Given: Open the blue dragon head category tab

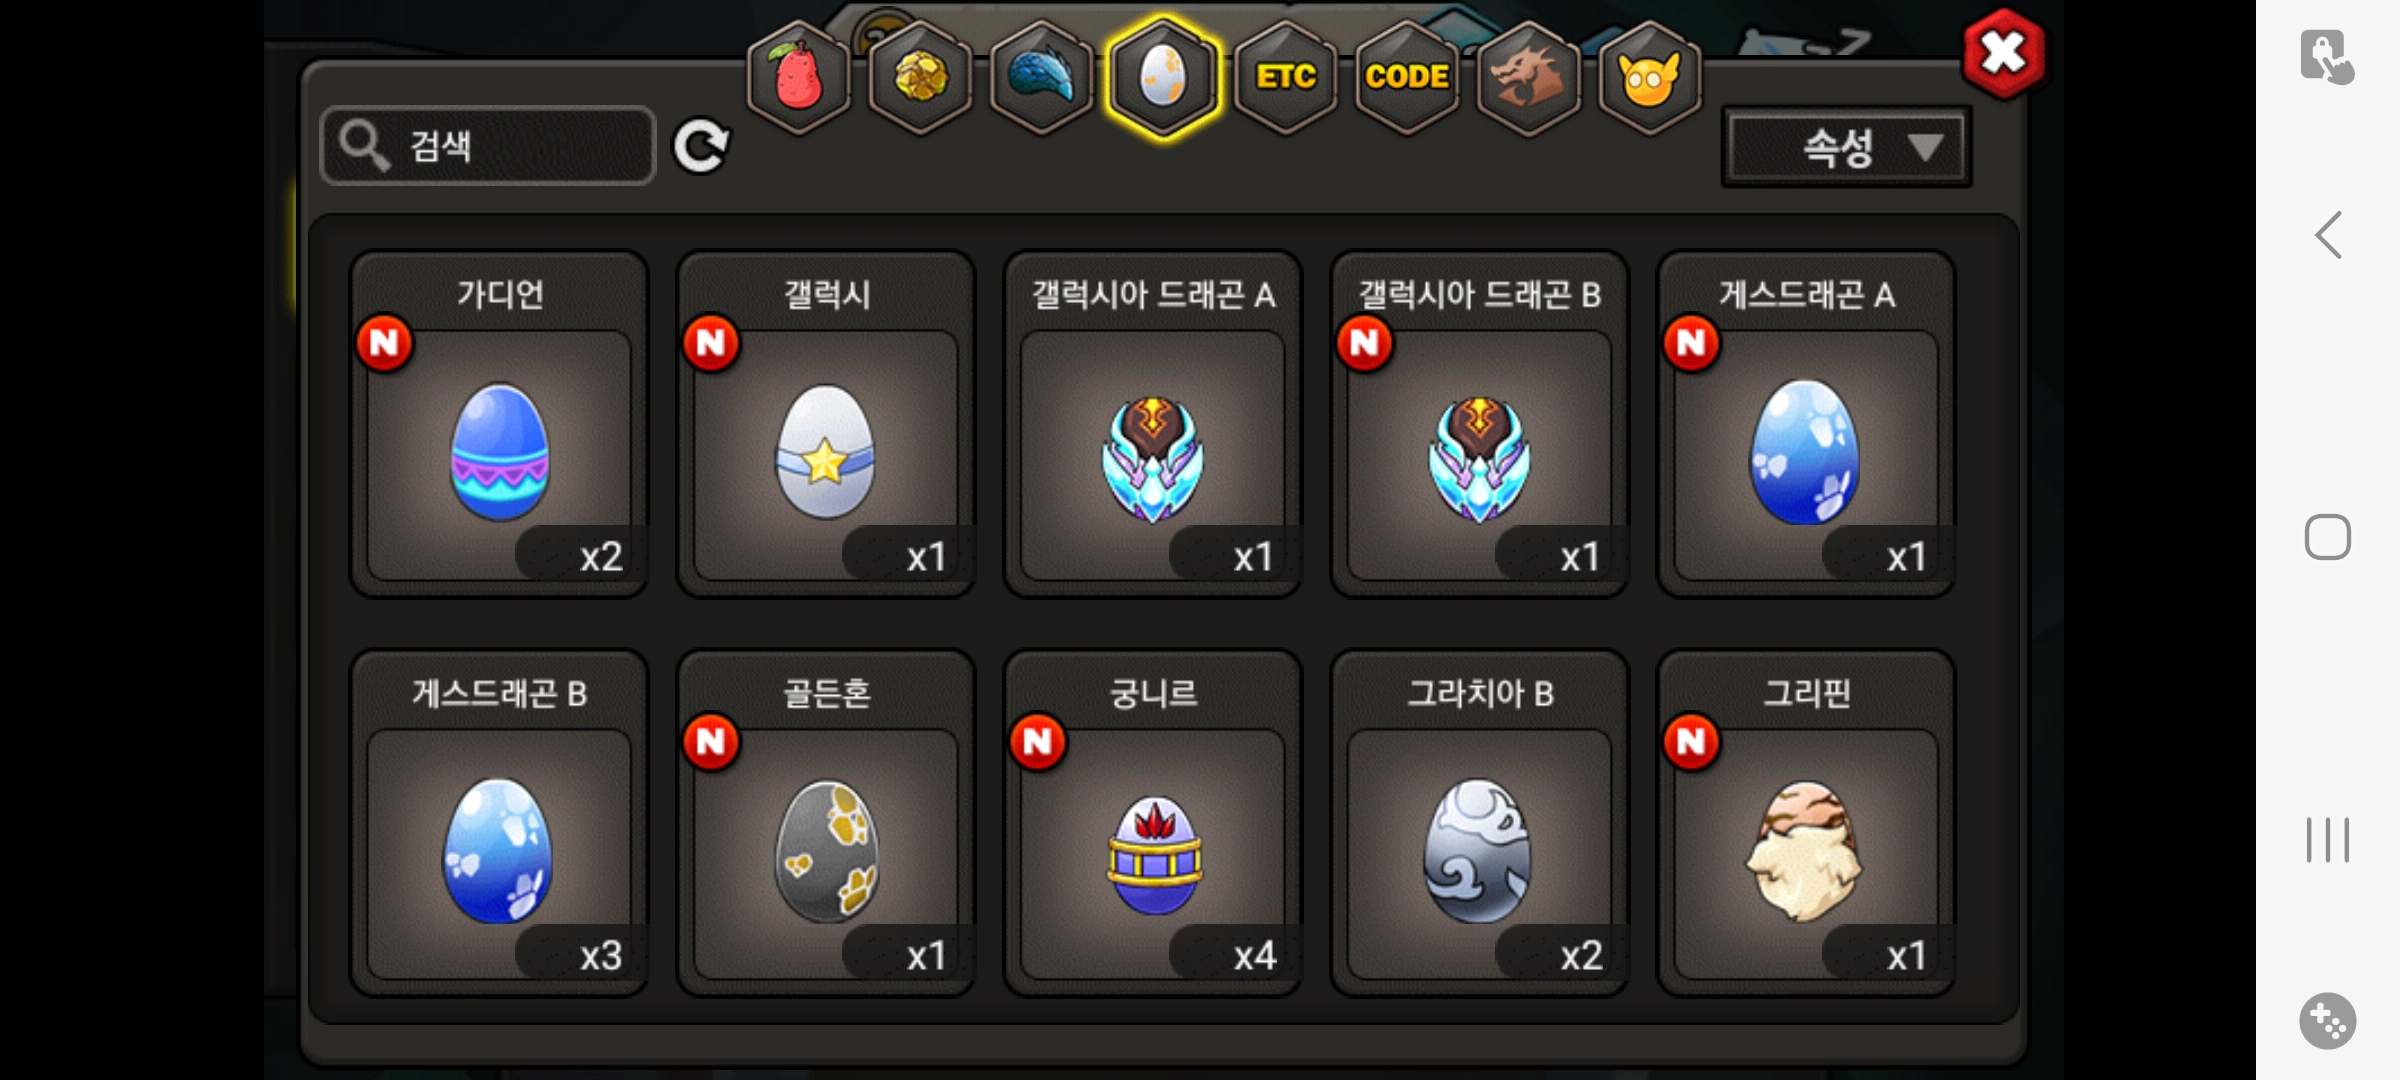Looking at the screenshot, I should [x=1041, y=77].
